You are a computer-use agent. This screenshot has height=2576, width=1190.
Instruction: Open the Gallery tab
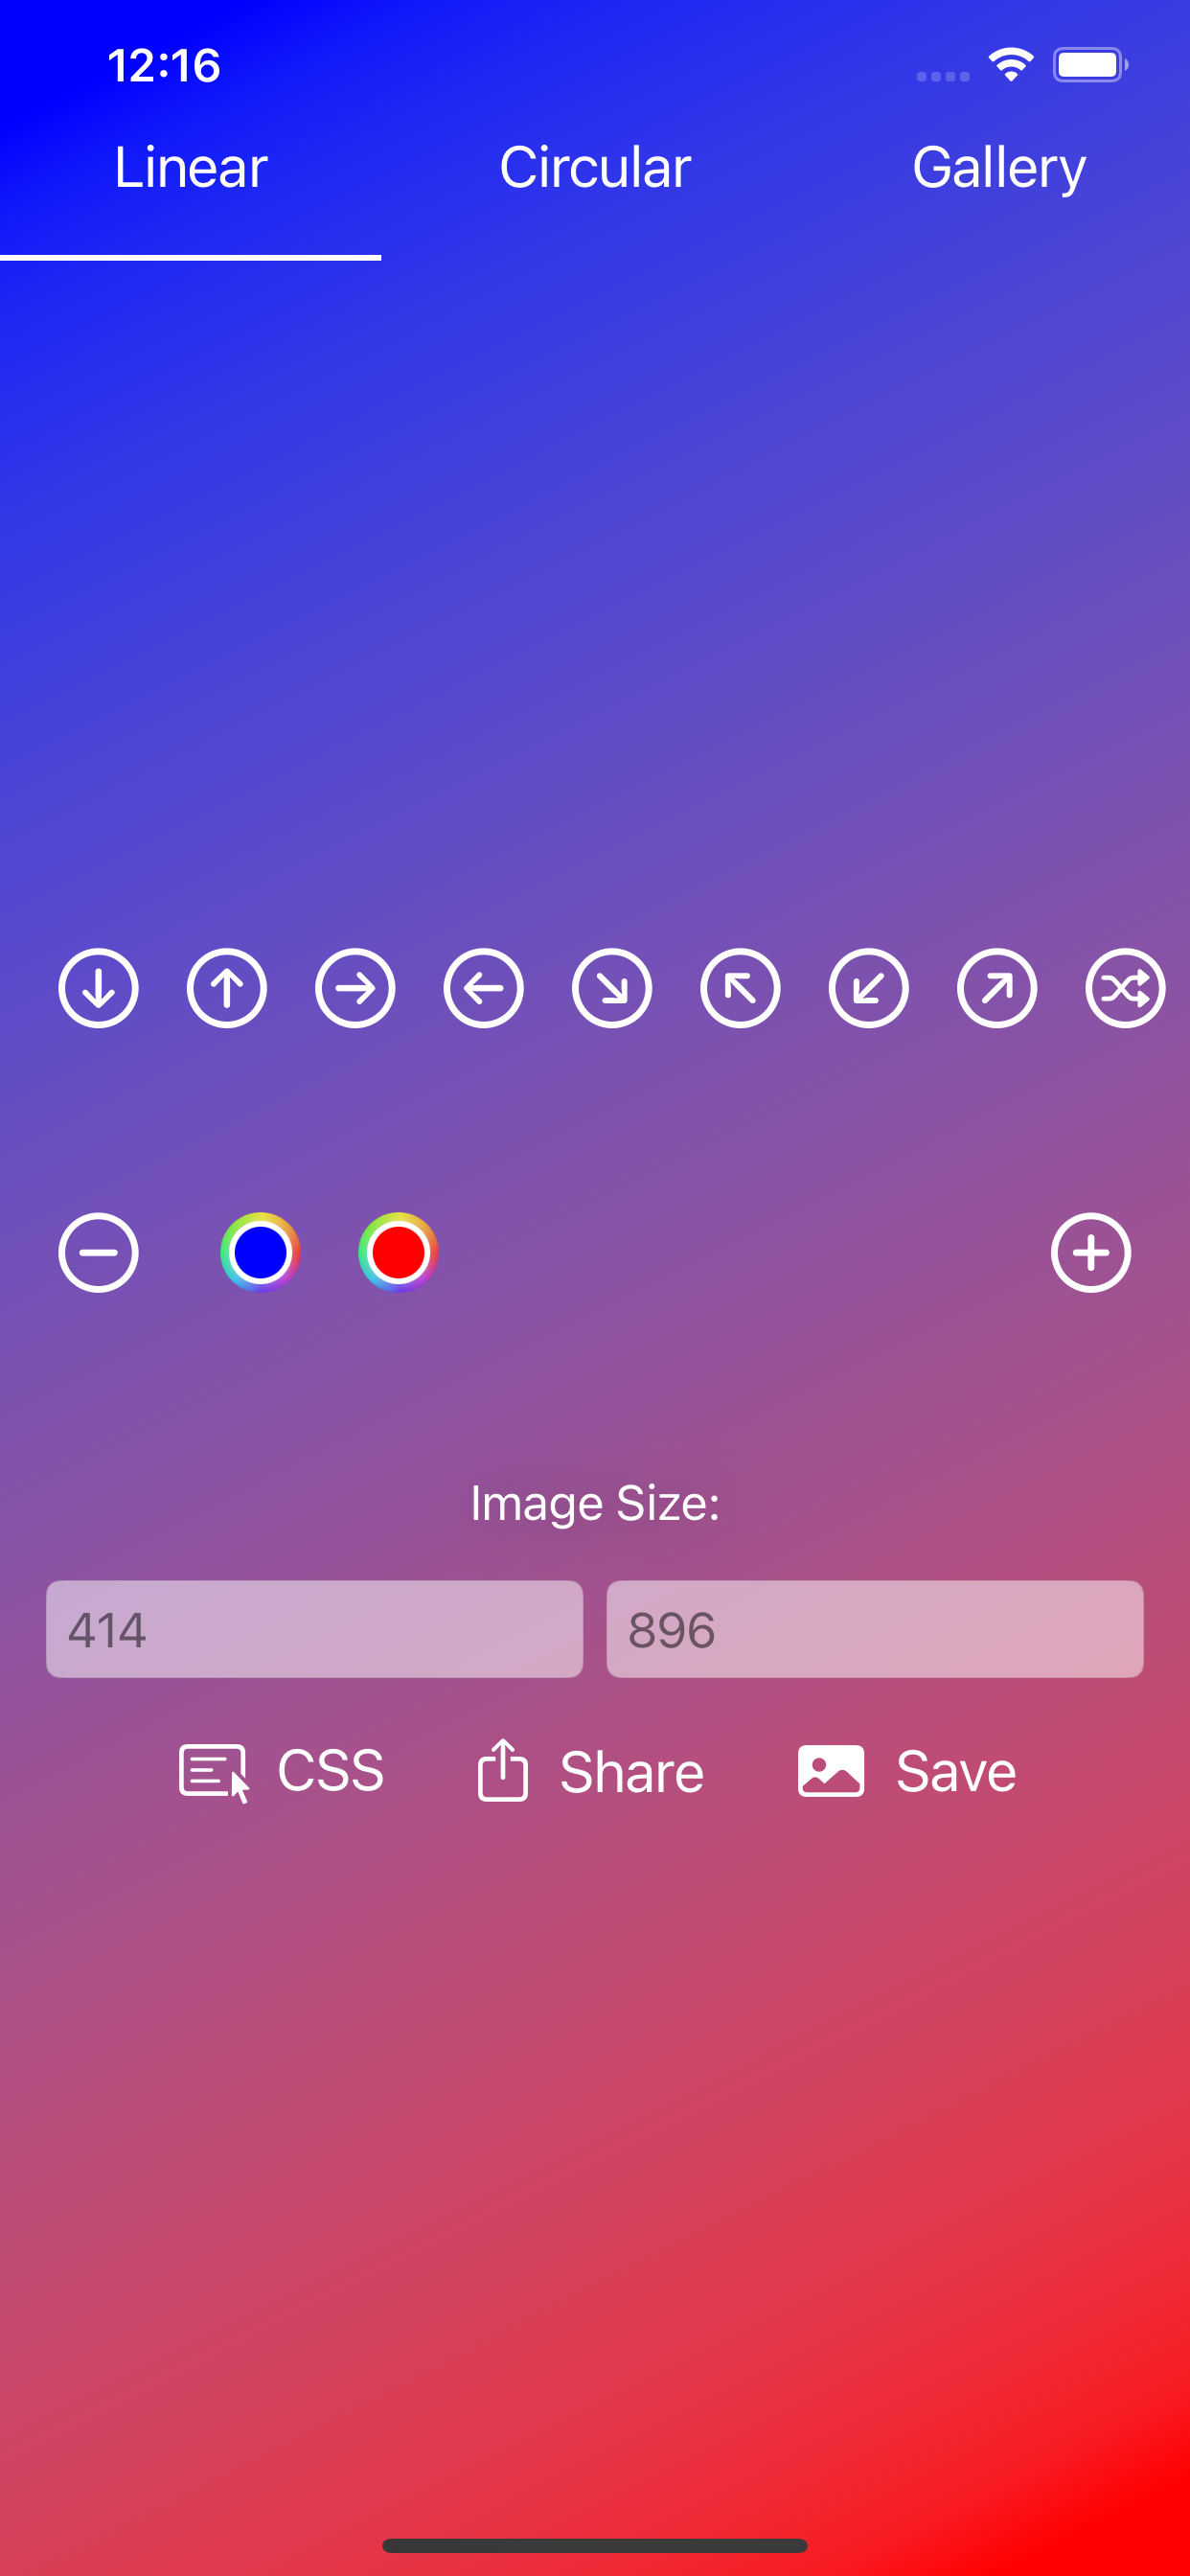click(998, 167)
